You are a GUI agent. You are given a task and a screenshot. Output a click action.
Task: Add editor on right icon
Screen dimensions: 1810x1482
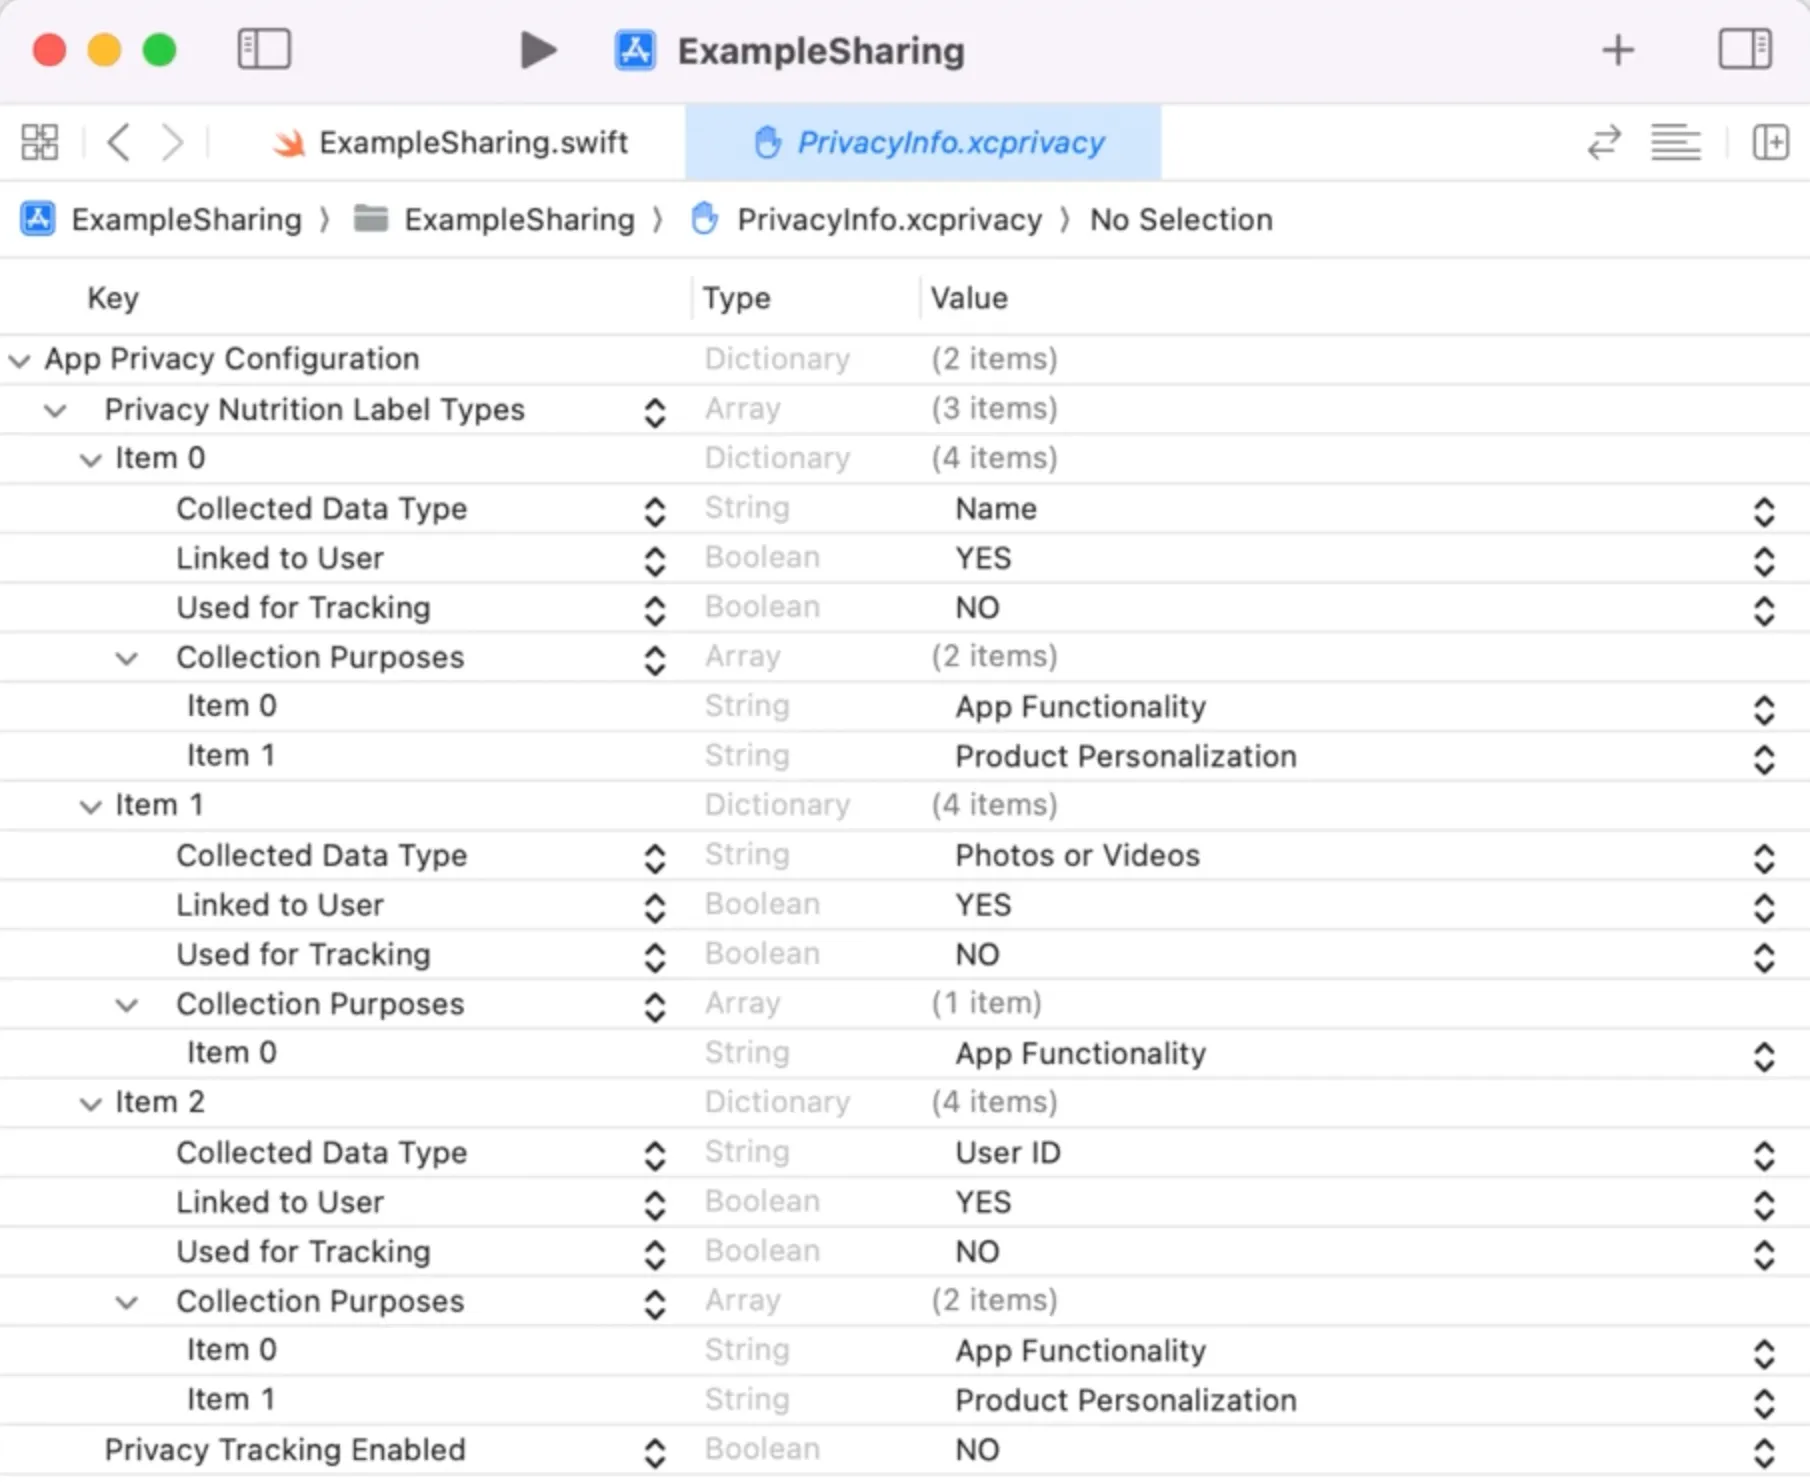(x=1770, y=142)
